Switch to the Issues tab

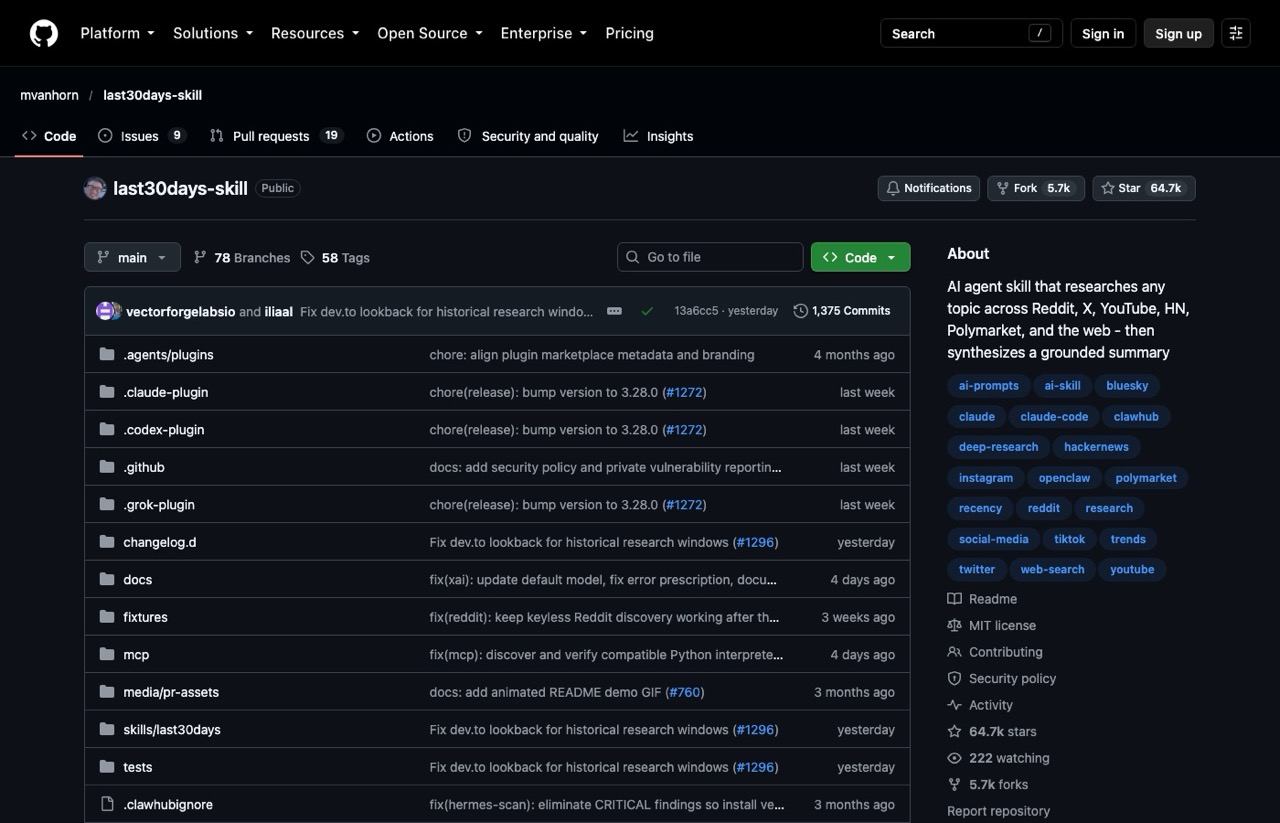142,136
